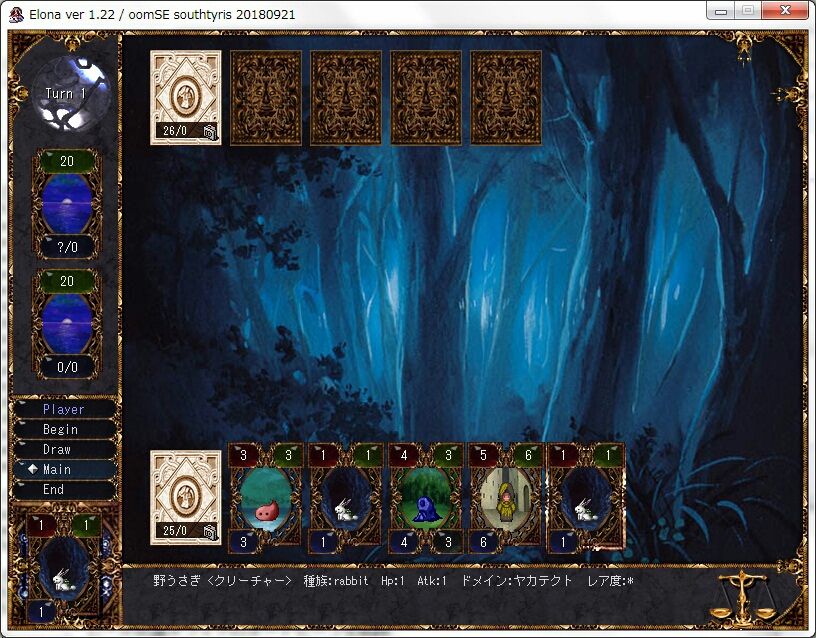This screenshot has height=638, width=819.
Task: Click the 種族:rabbit race text
Action: tap(336, 581)
